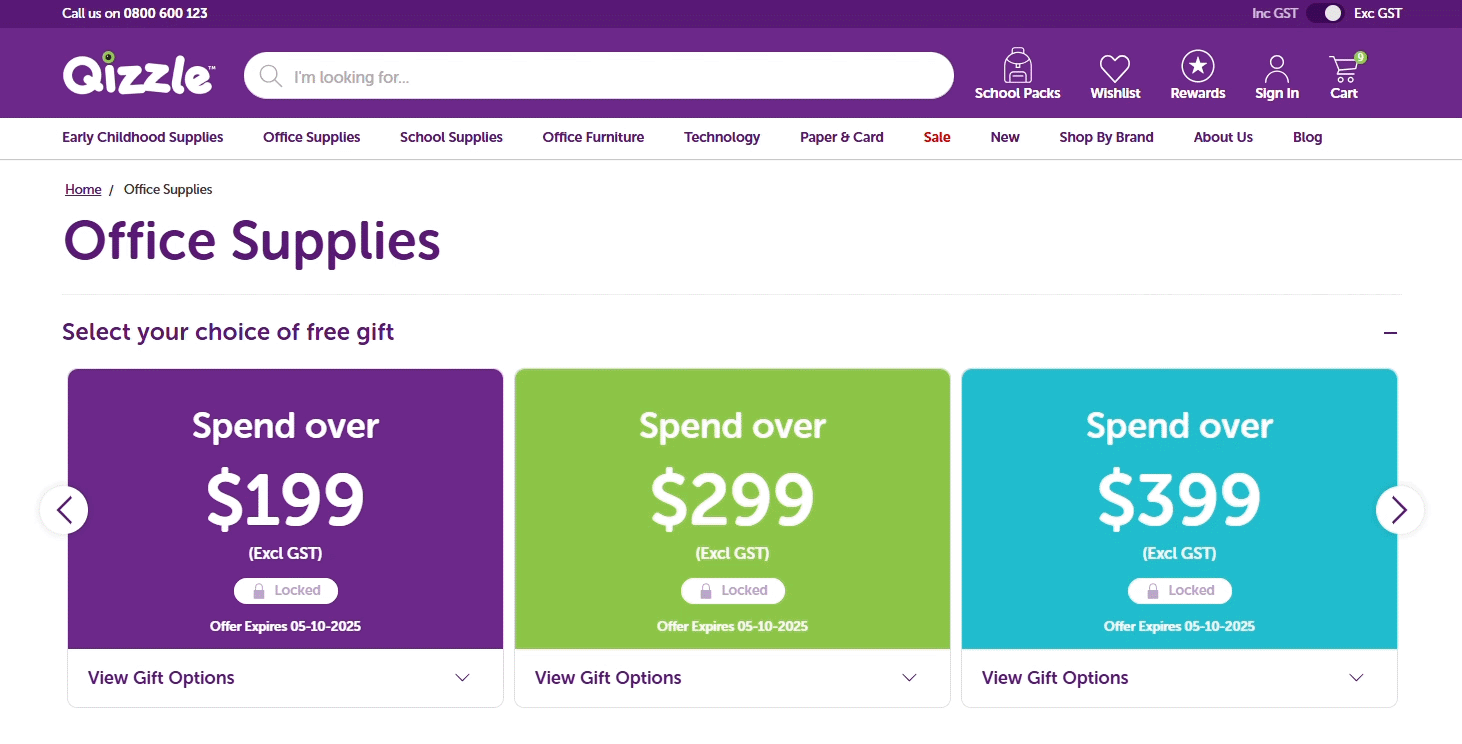Click the I'm looking for search field
Screen dimensions: 1462x744
pyautogui.click(x=598, y=76)
